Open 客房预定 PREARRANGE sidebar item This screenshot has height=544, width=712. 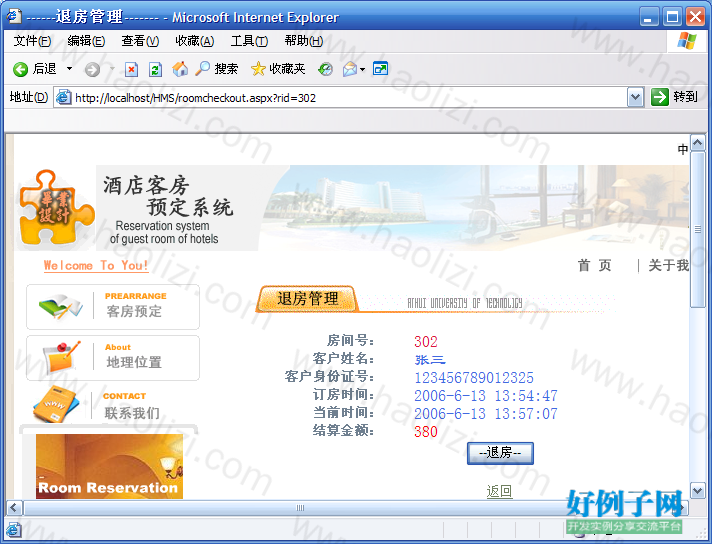113,307
